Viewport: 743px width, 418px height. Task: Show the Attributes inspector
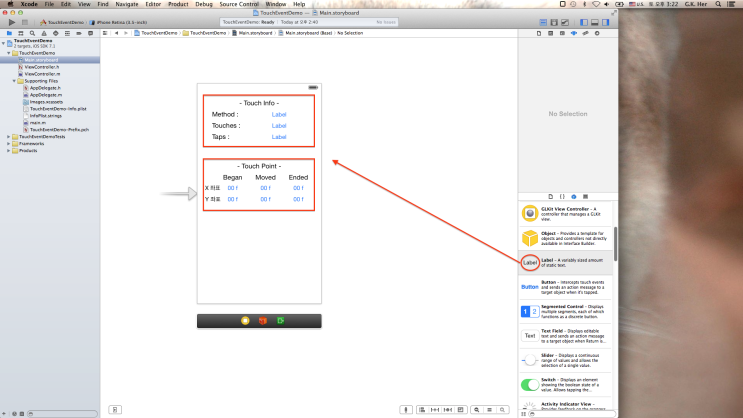click(x=574, y=33)
